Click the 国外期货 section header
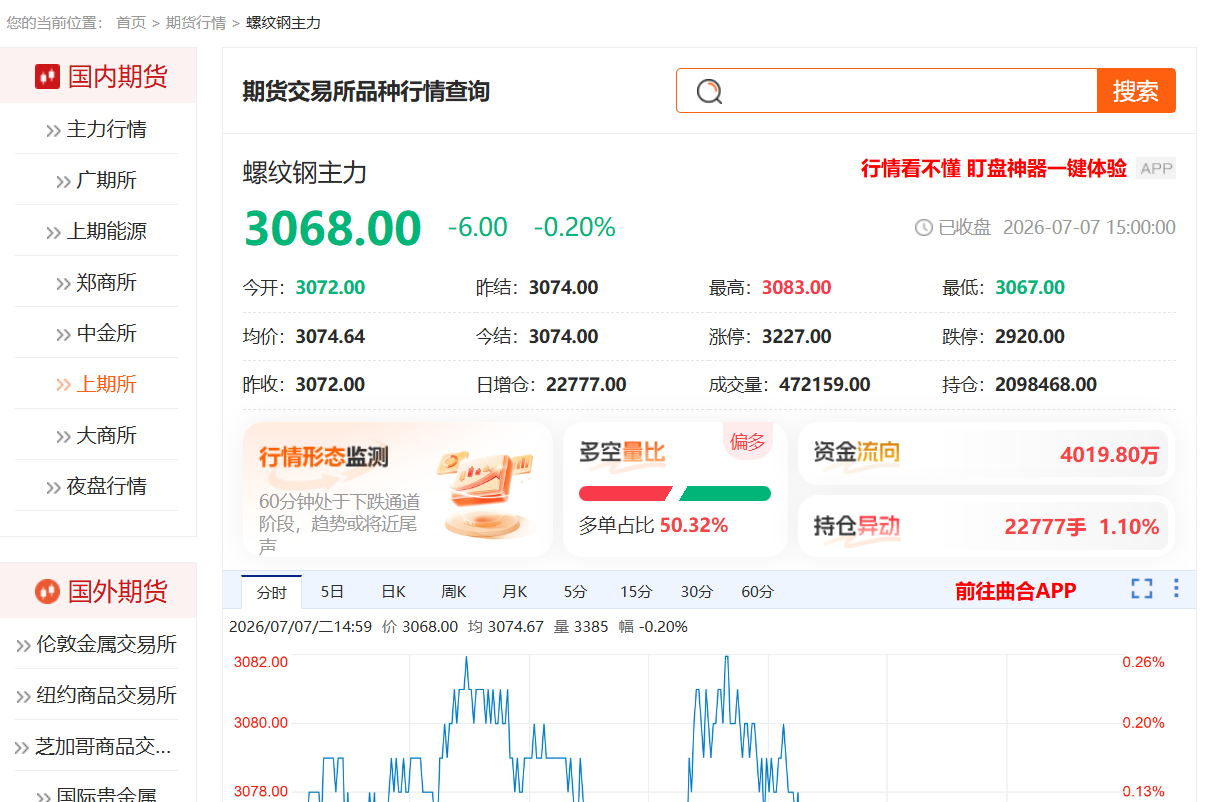The height and width of the screenshot is (802, 1210). 98,591
